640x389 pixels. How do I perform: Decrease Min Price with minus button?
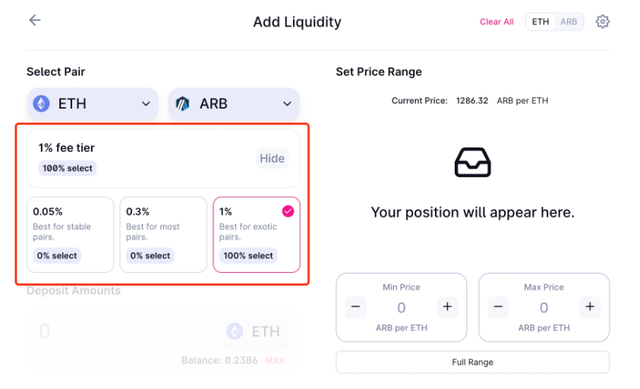point(356,307)
